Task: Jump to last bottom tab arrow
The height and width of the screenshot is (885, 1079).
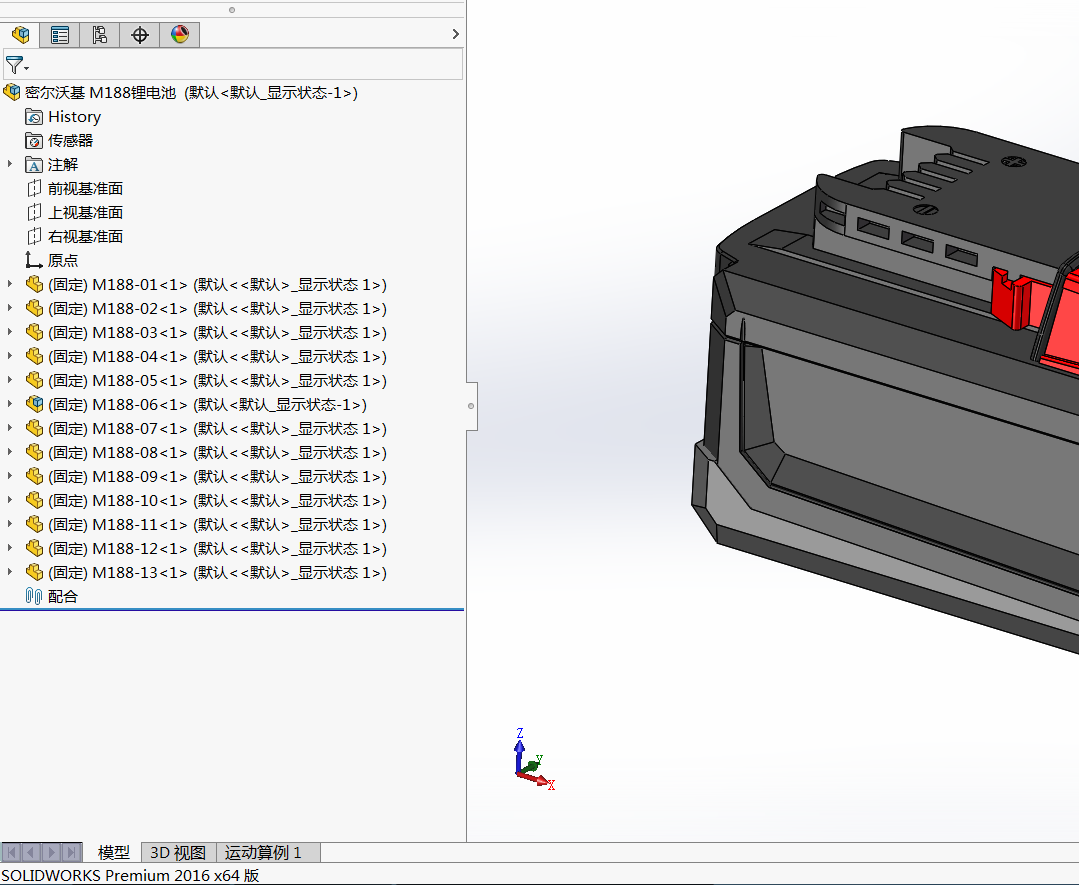Action: (x=72, y=853)
